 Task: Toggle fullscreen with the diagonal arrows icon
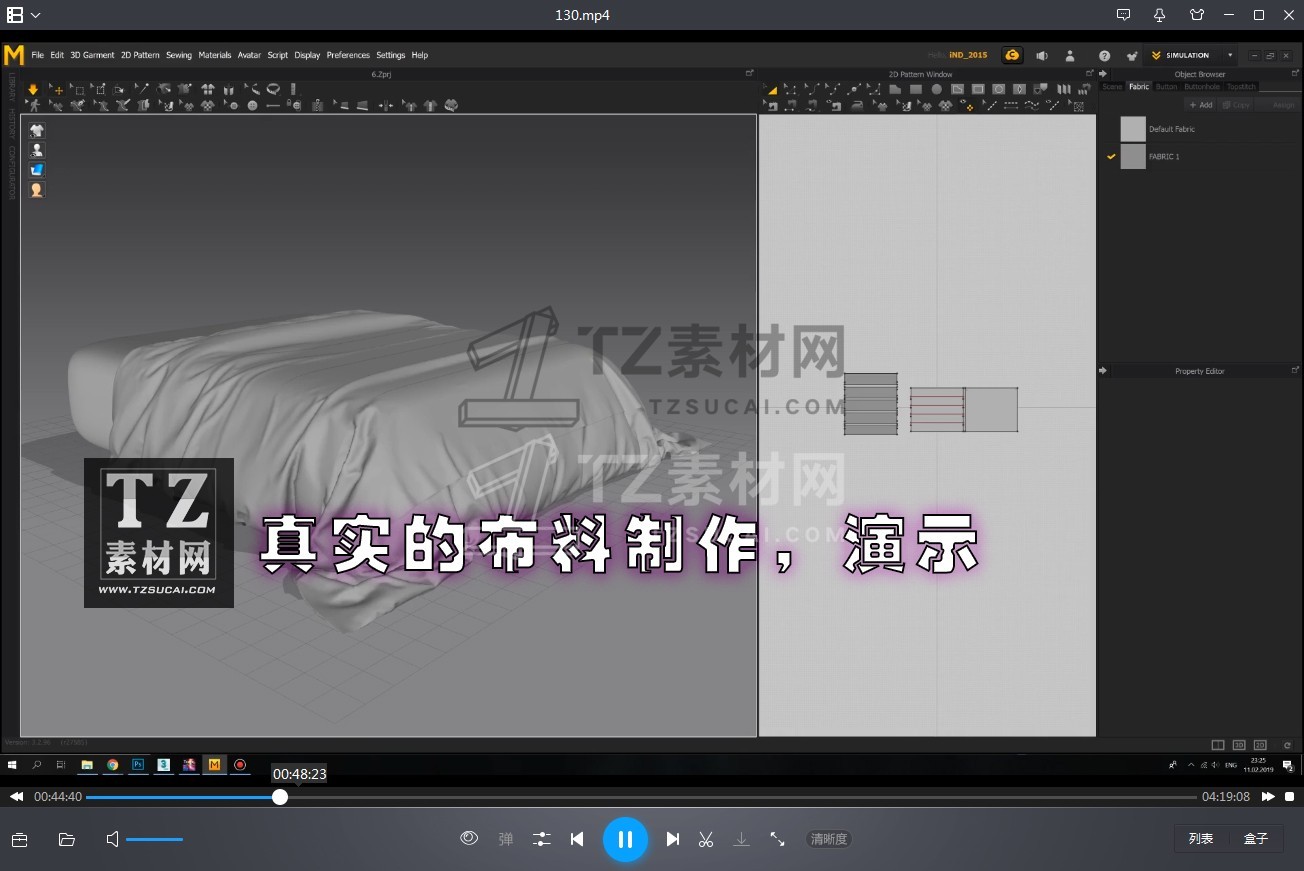coord(777,839)
